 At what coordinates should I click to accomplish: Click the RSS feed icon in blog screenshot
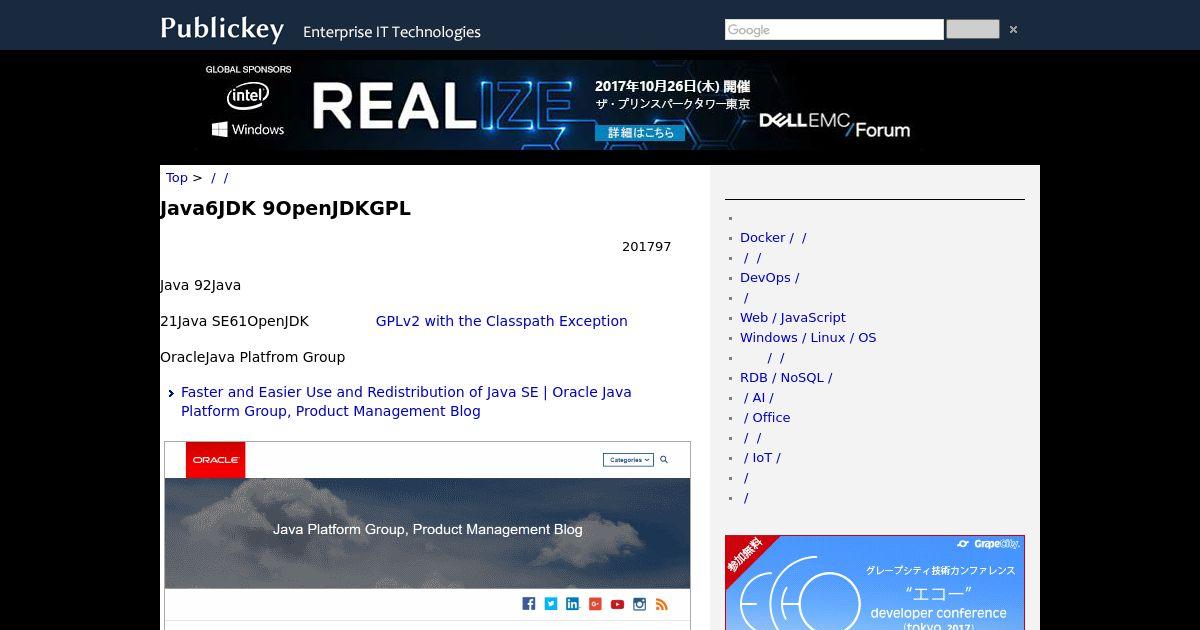pyautogui.click(x=661, y=604)
